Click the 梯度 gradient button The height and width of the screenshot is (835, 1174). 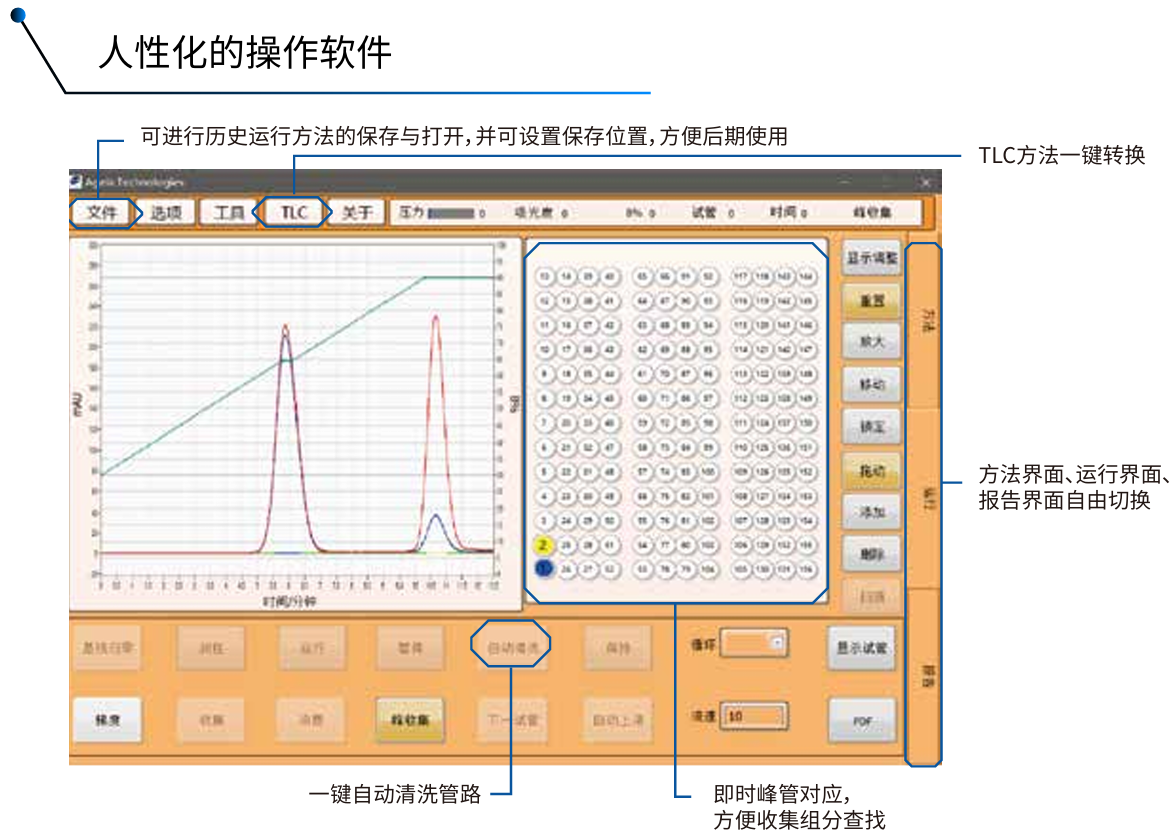click(106, 720)
